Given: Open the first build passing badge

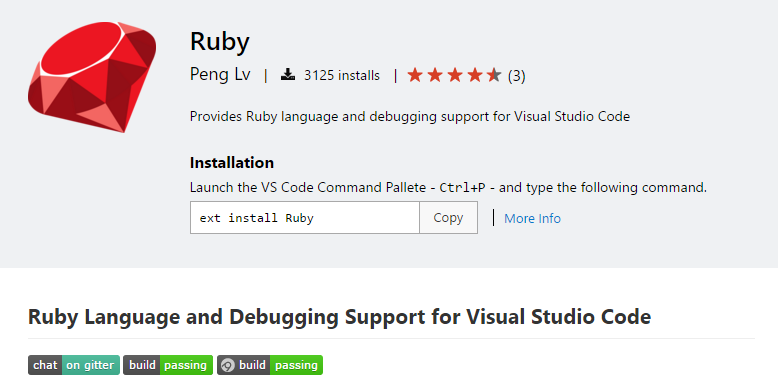Looking at the screenshot, I should tap(168, 365).
